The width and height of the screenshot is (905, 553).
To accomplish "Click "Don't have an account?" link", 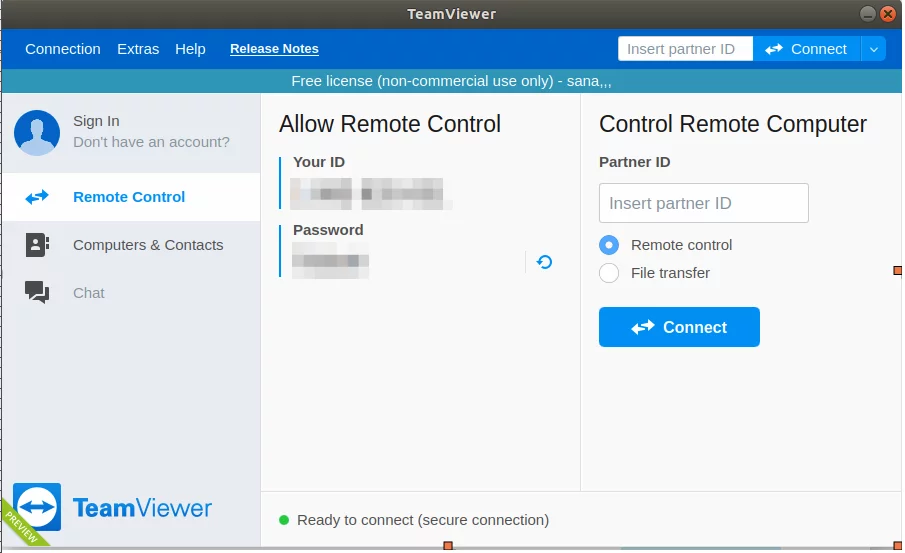I will coord(151,142).
